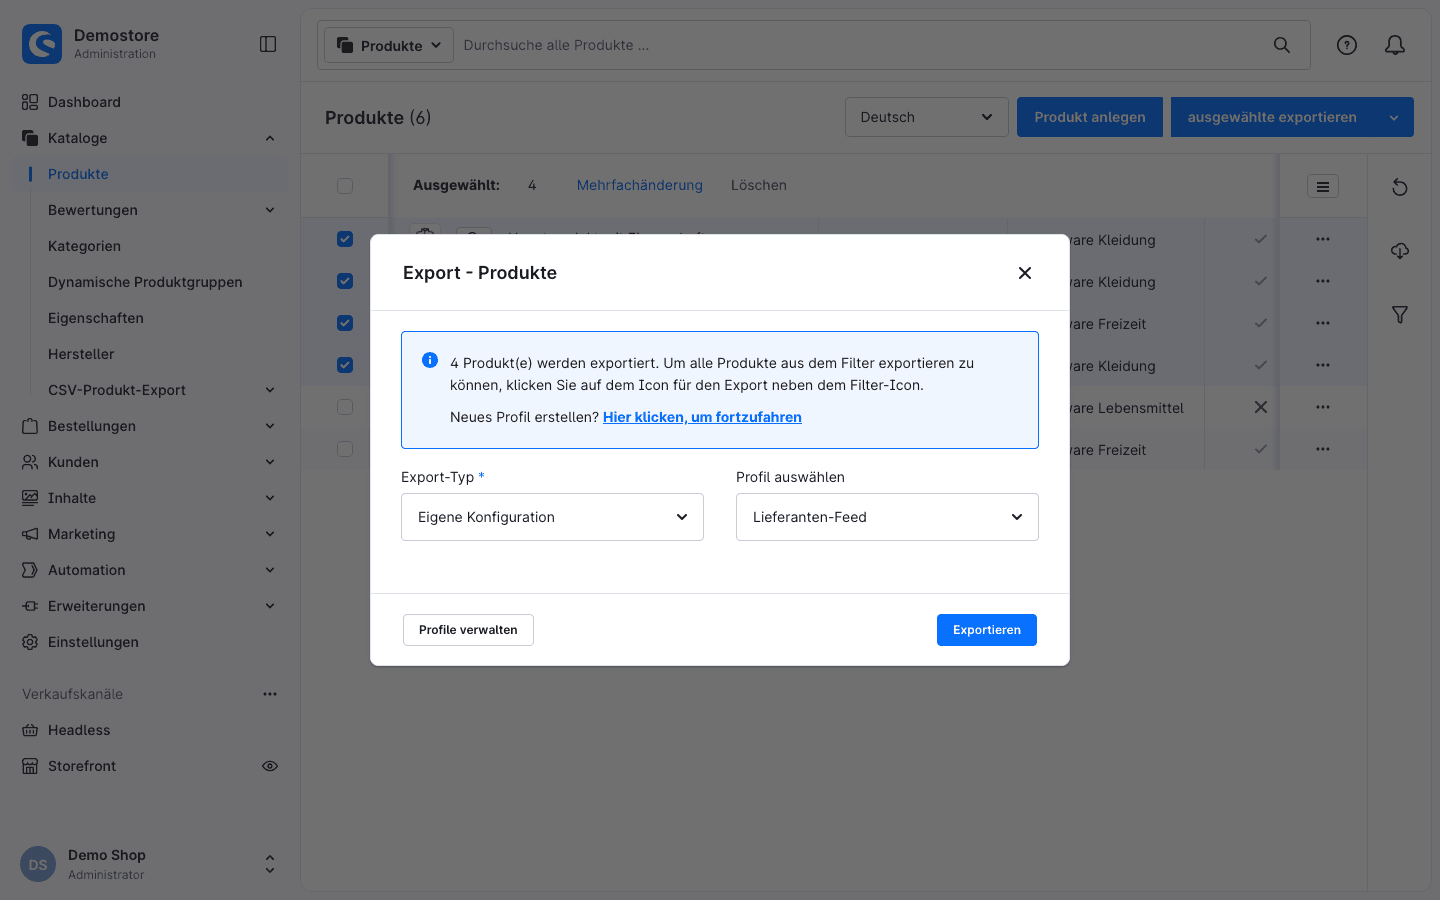Image resolution: width=1440 pixels, height=900 pixels.
Task: Expand the Bestellungen menu chevron
Action: 270,426
